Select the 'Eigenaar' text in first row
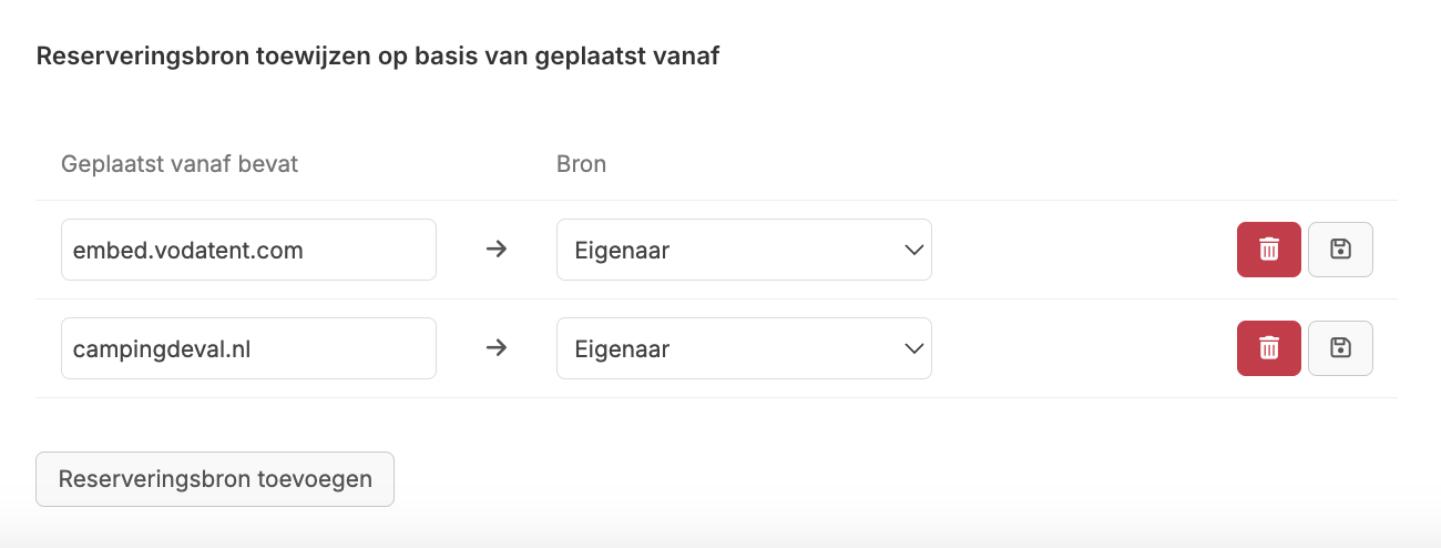 (x=621, y=251)
